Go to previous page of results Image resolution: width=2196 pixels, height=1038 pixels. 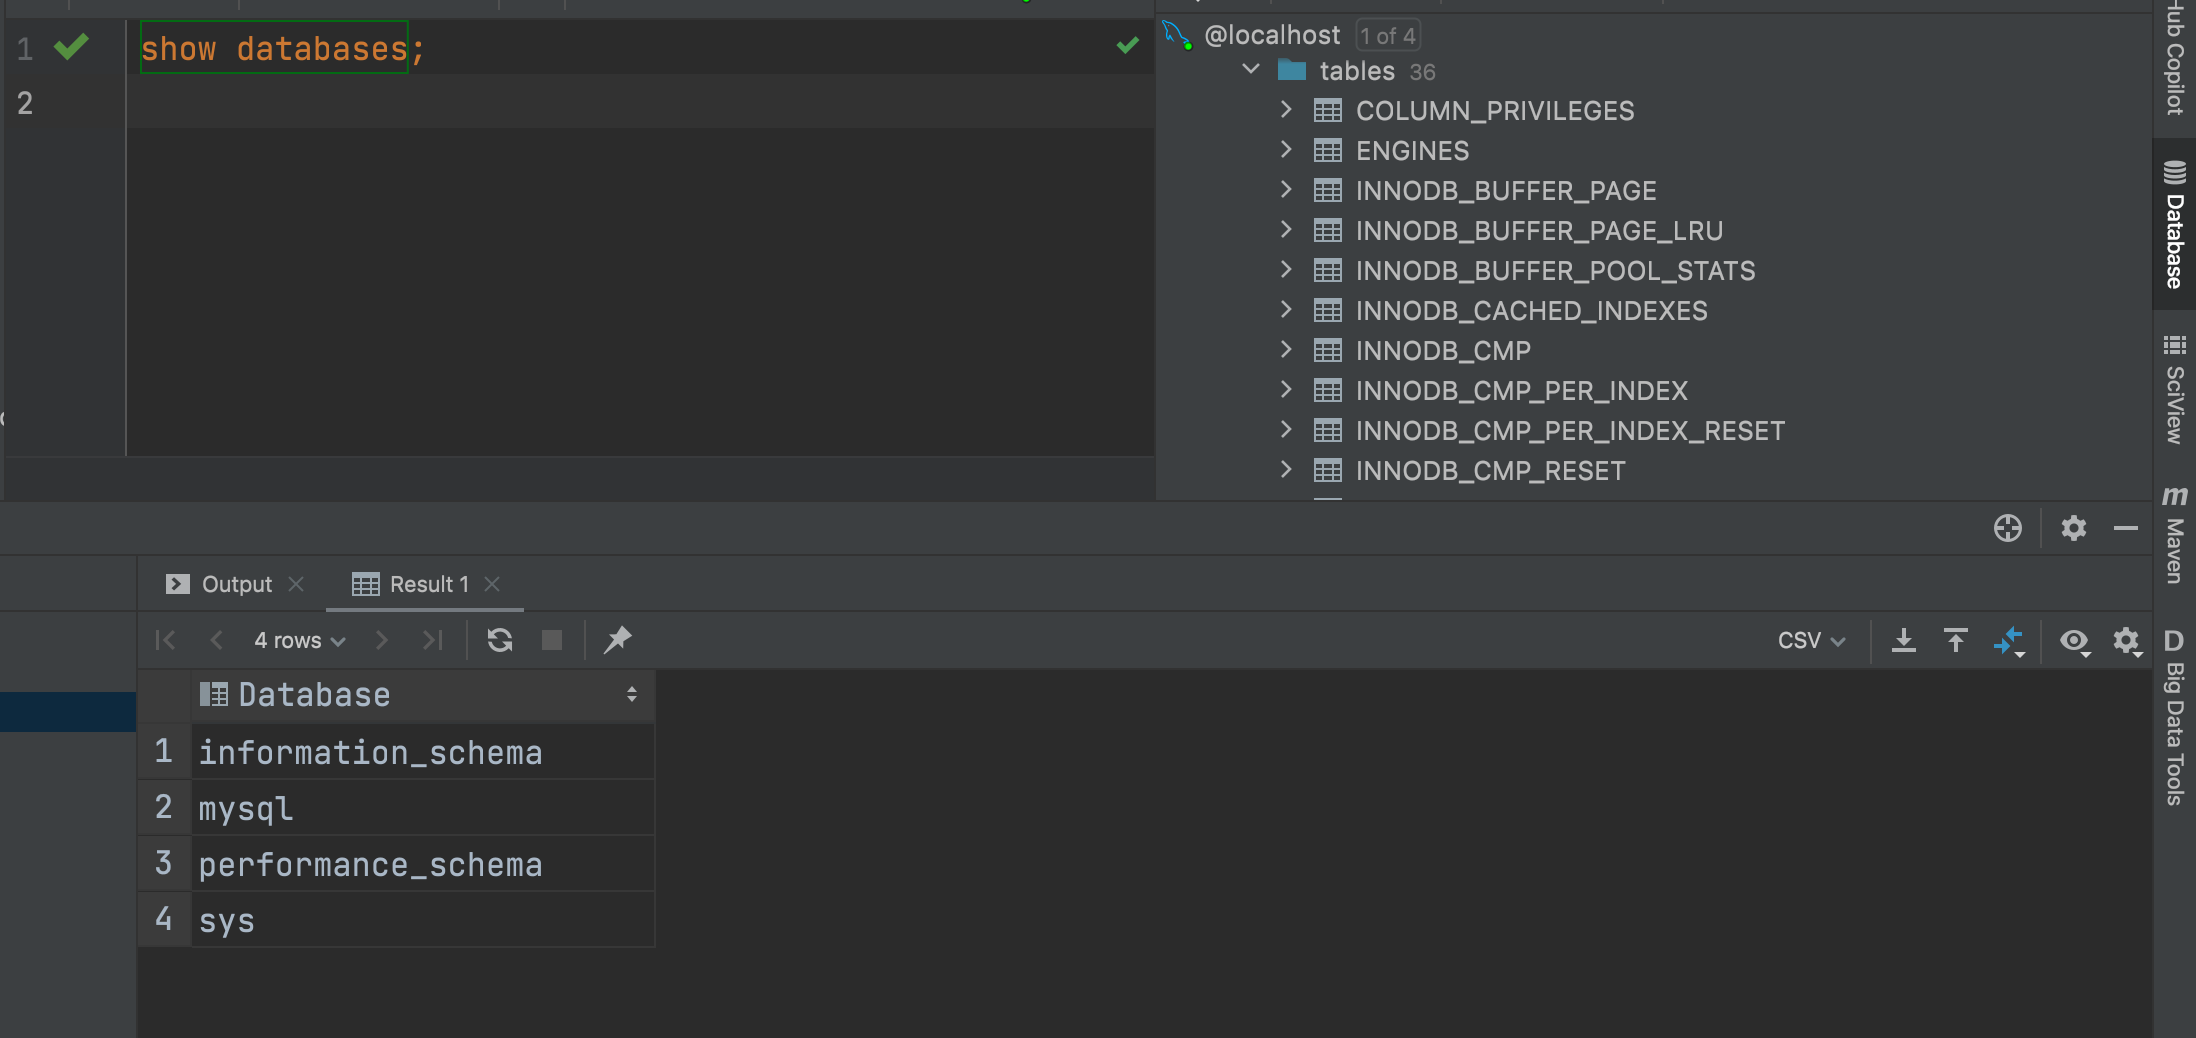(x=216, y=640)
